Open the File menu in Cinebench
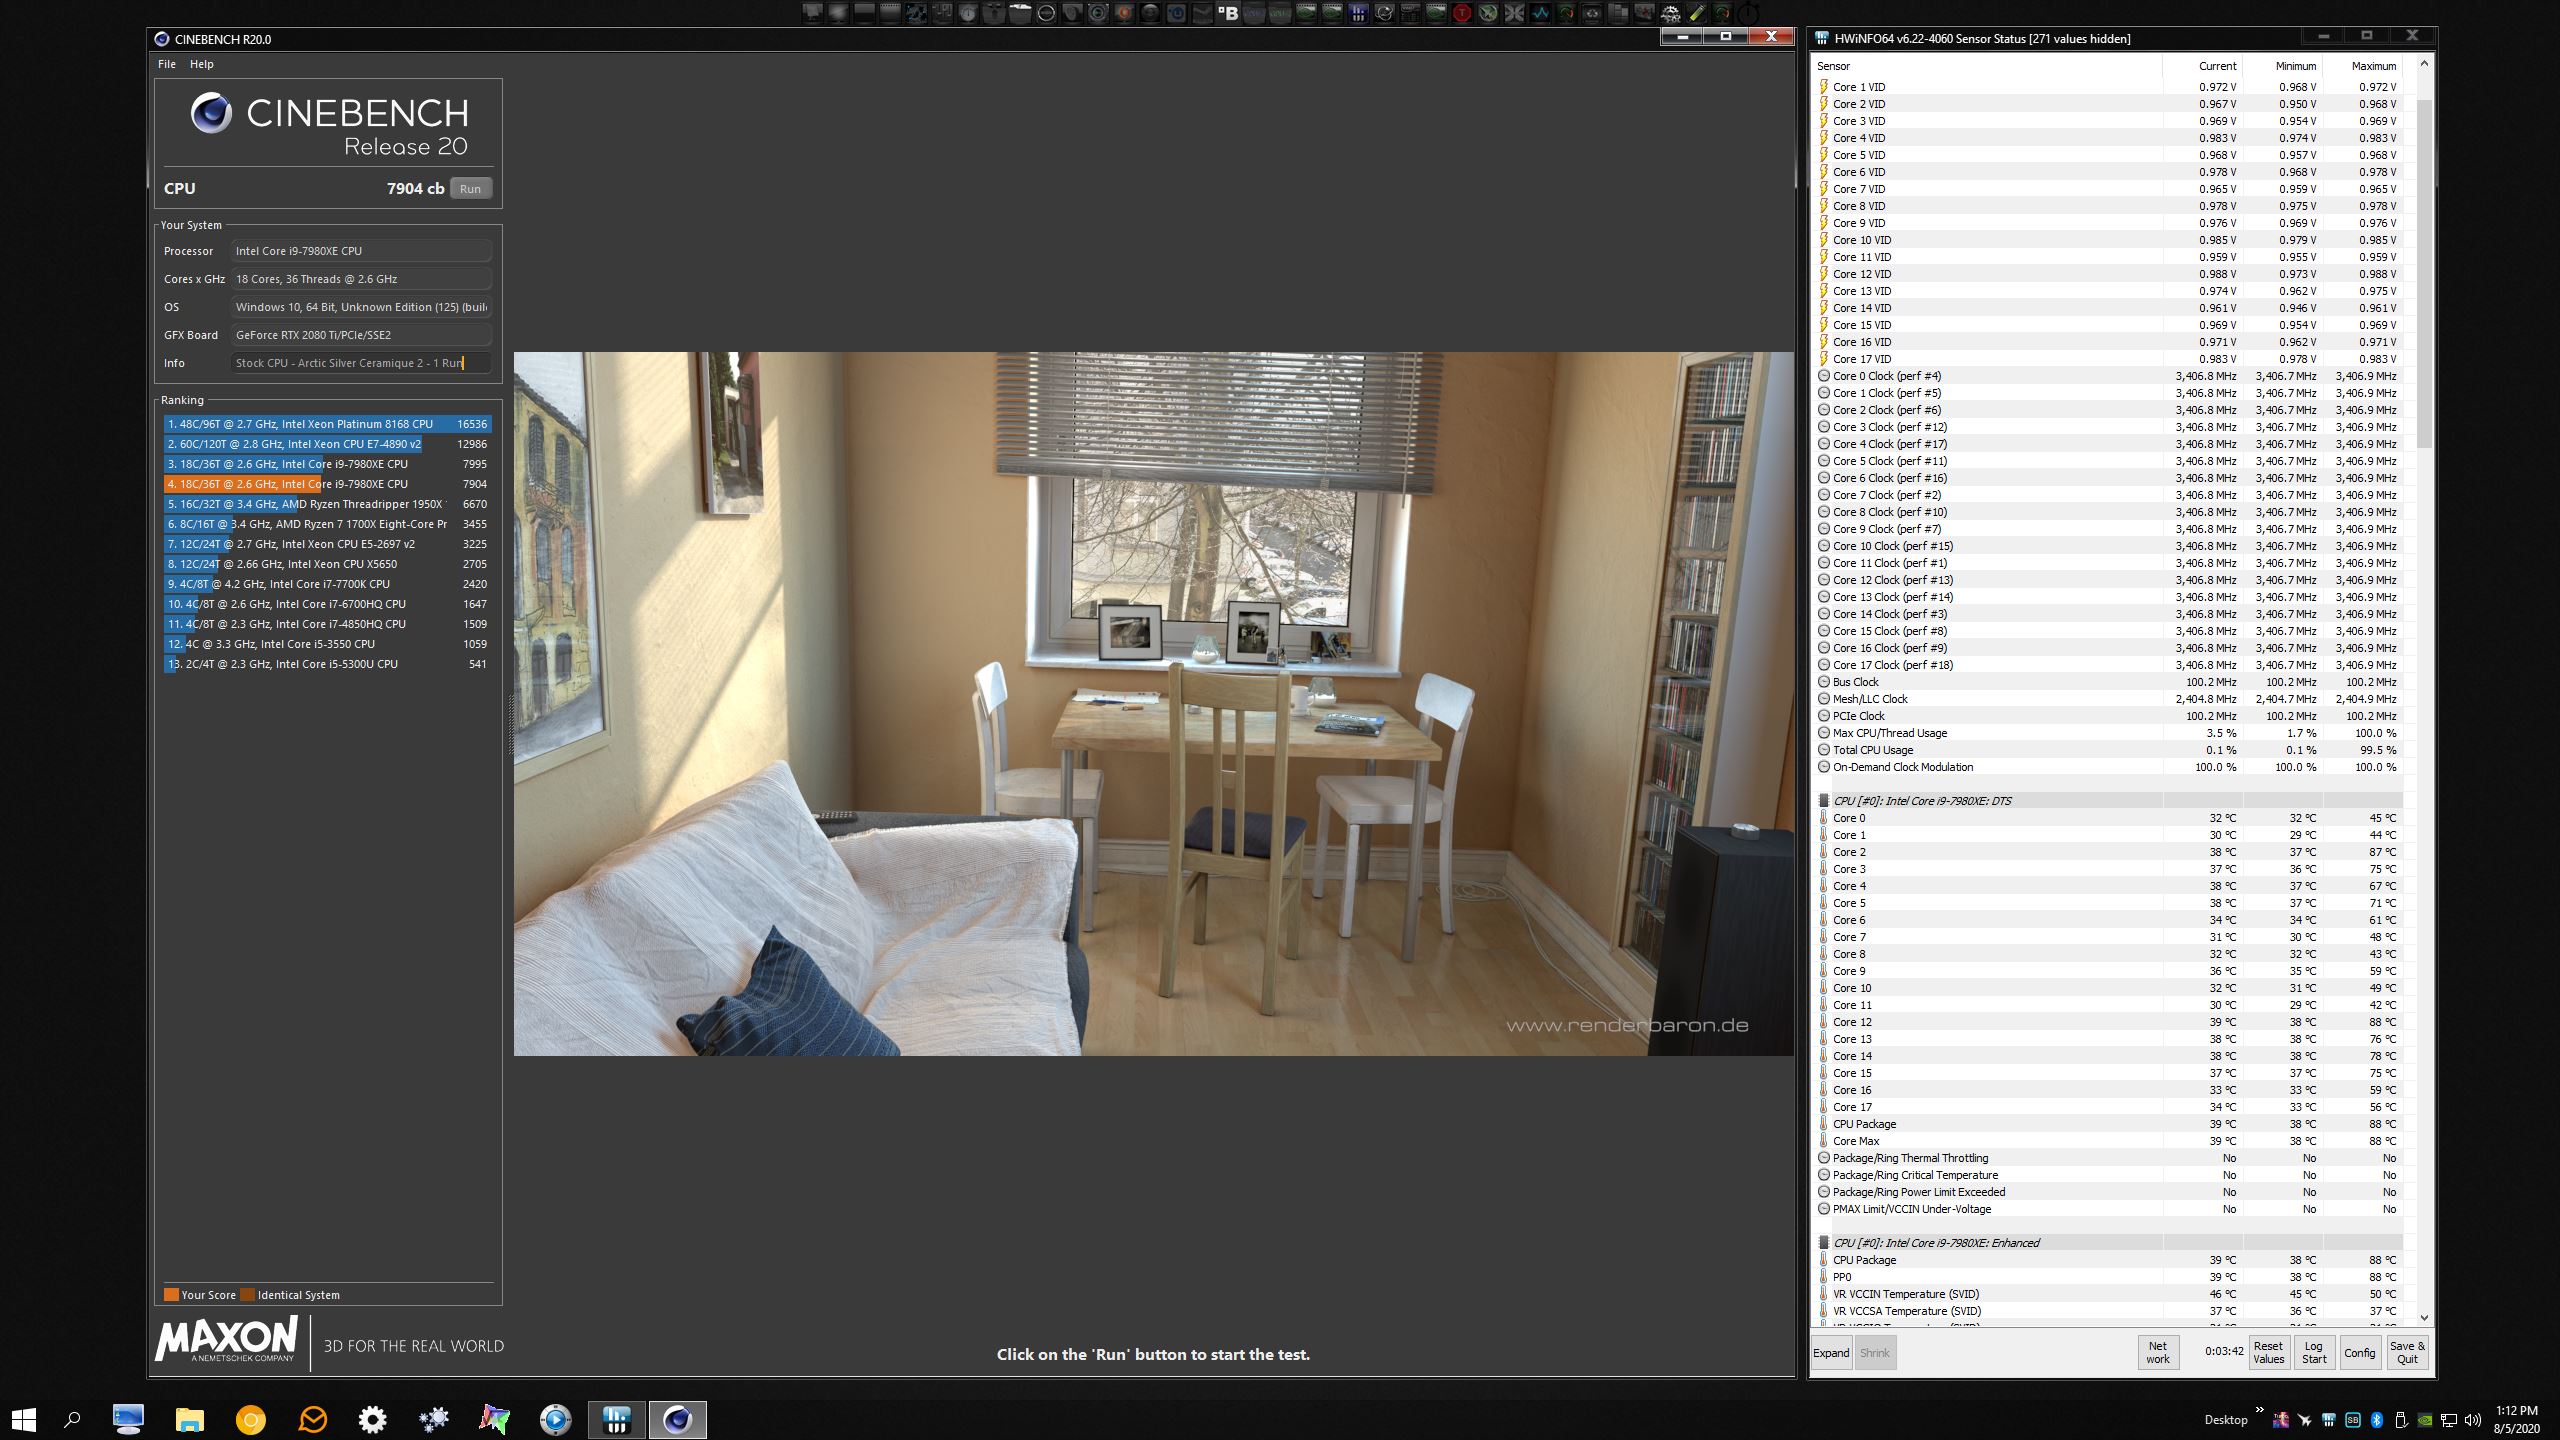Image resolution: width=2560 pixels, height=1440 pixels. point(166,64)
